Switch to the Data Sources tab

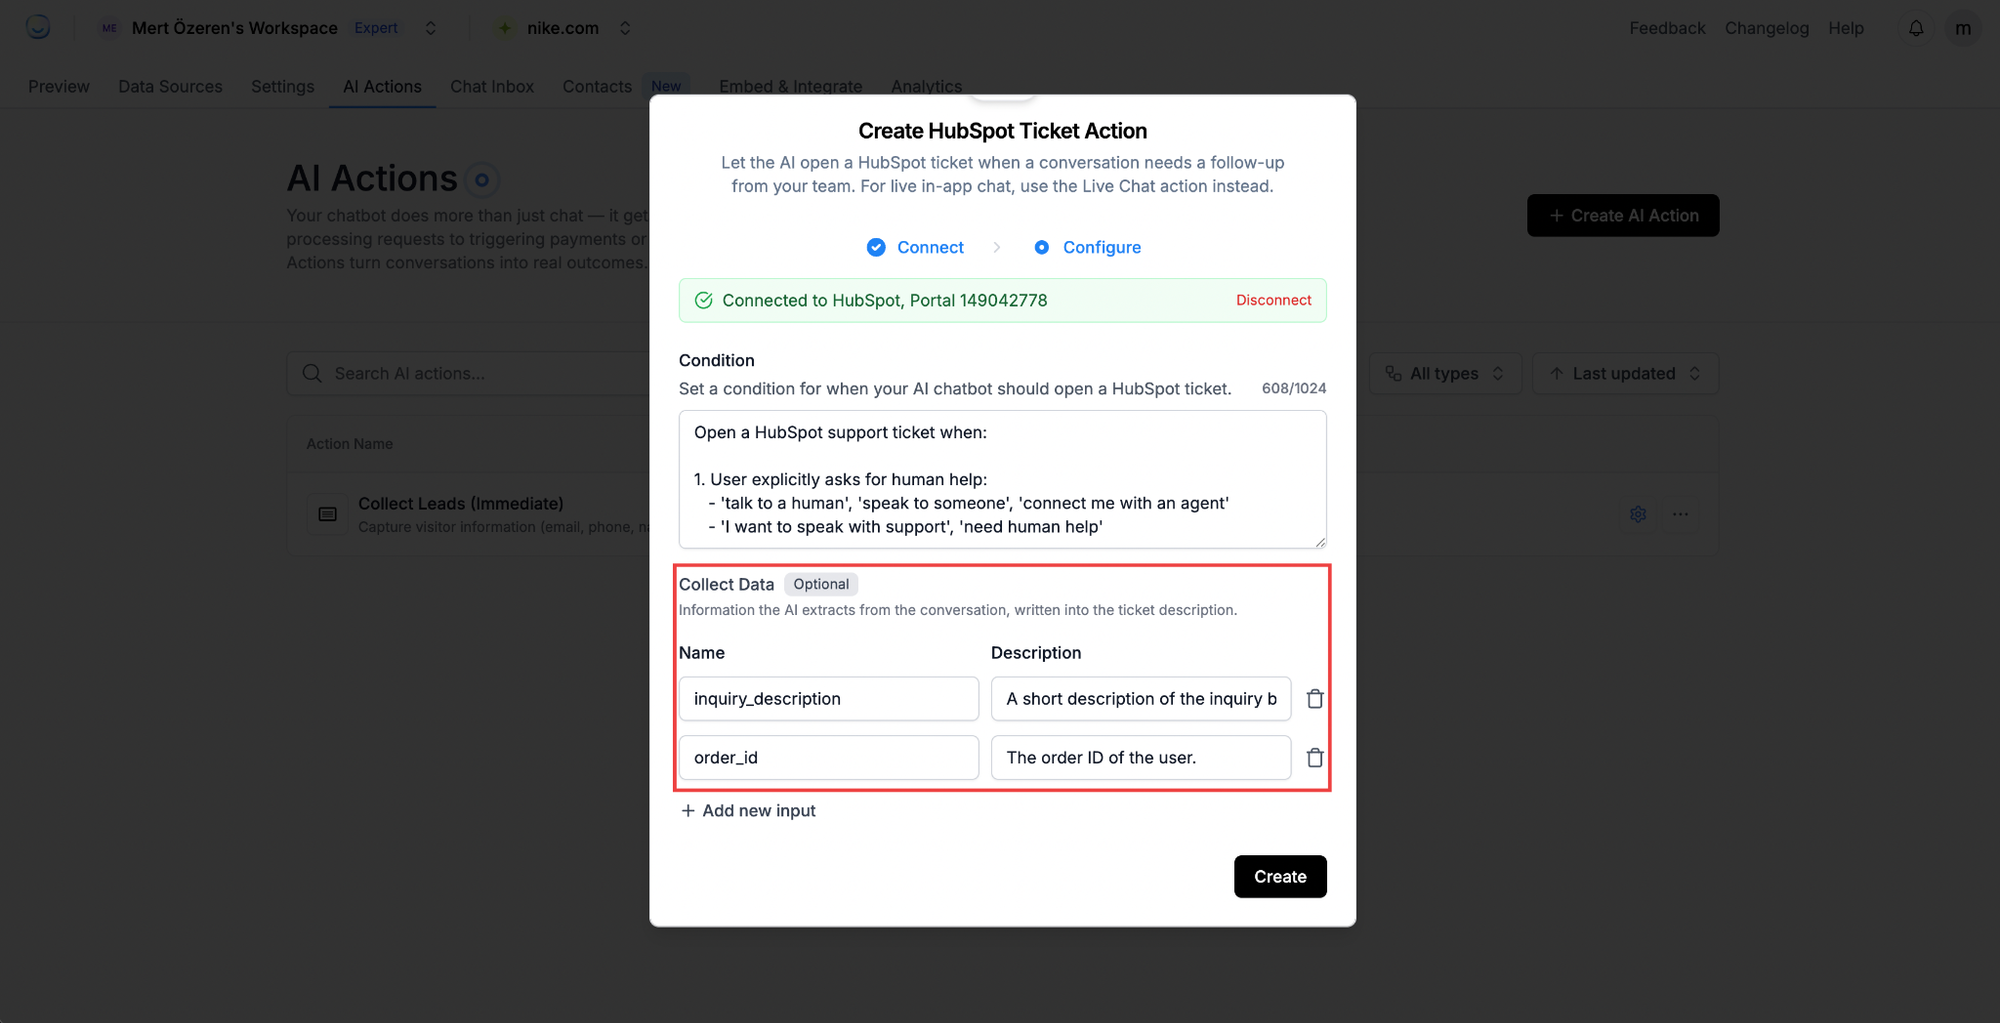[x=170, y=86]
